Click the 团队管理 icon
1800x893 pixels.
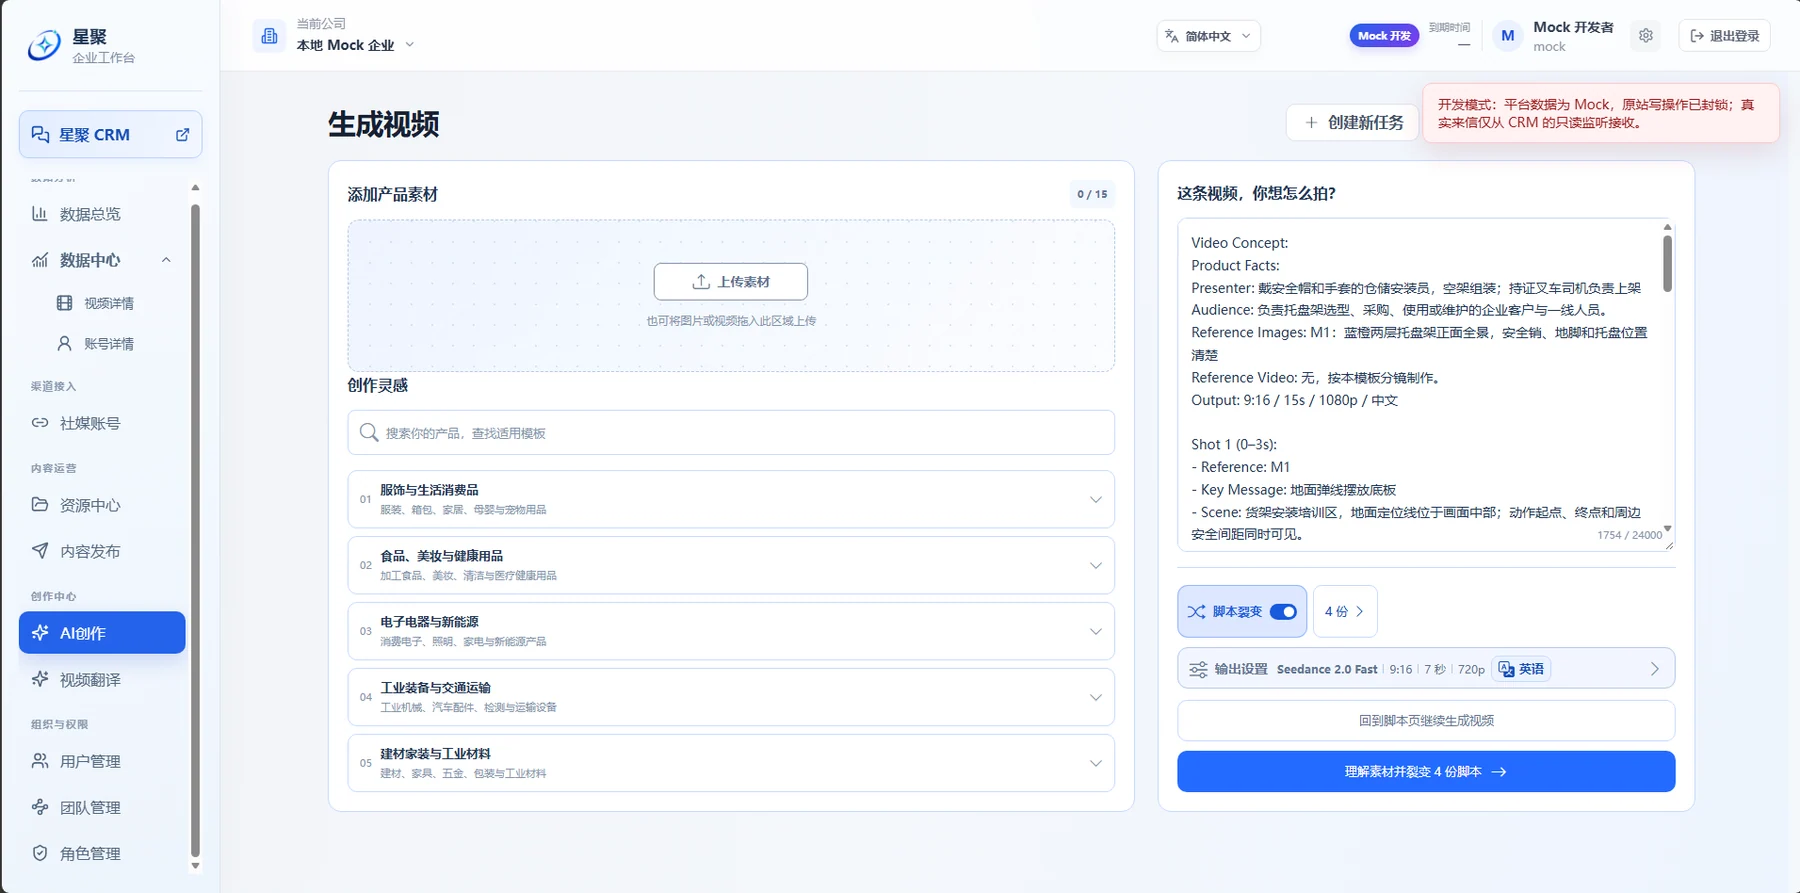[40, 807]
